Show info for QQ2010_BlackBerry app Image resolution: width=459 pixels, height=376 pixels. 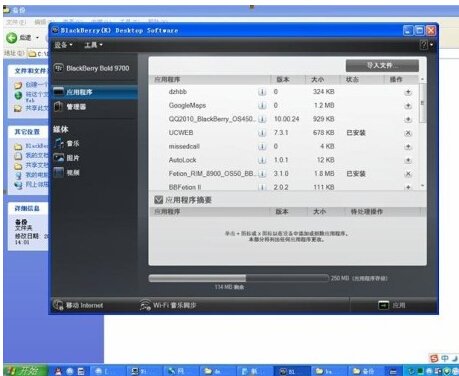[262, 119]
